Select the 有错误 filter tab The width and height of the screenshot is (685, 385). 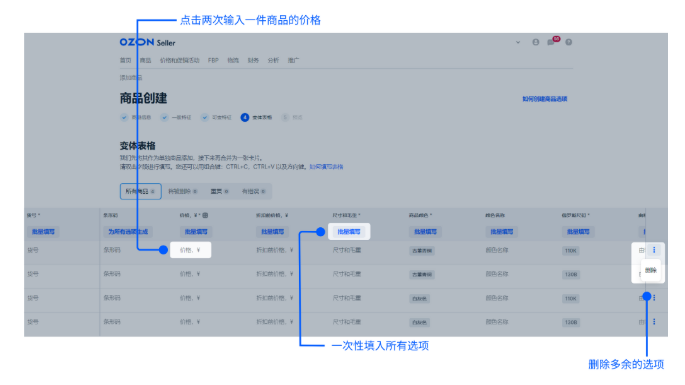(254, 191)
